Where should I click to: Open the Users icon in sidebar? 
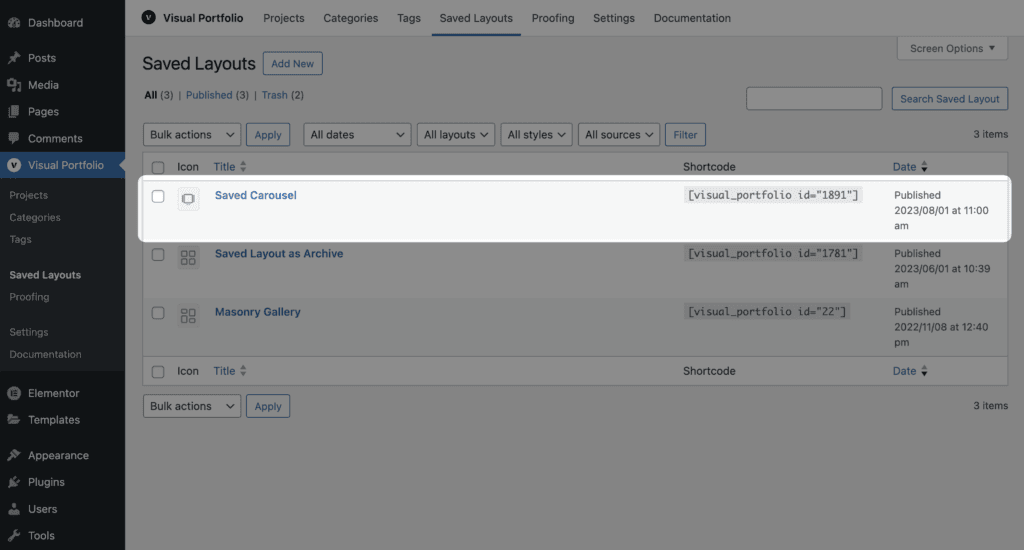(x=14, y=509)
